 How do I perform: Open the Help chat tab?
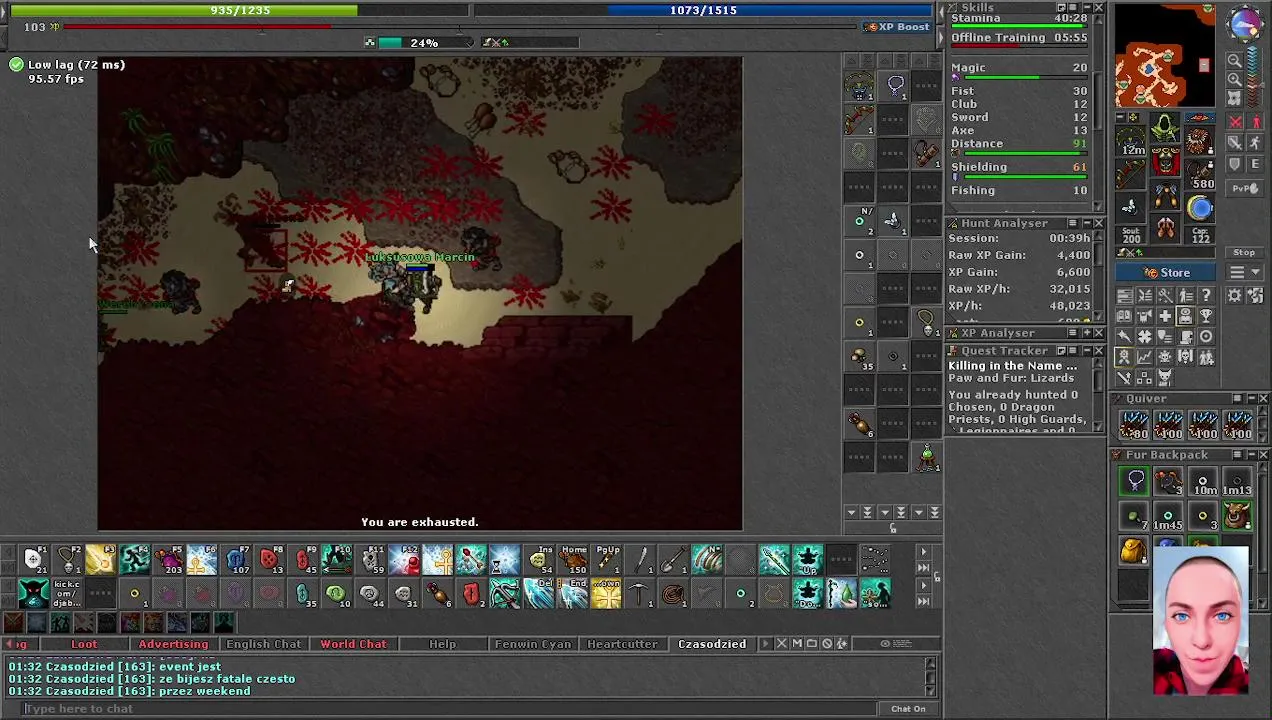[x=442, y=644]
